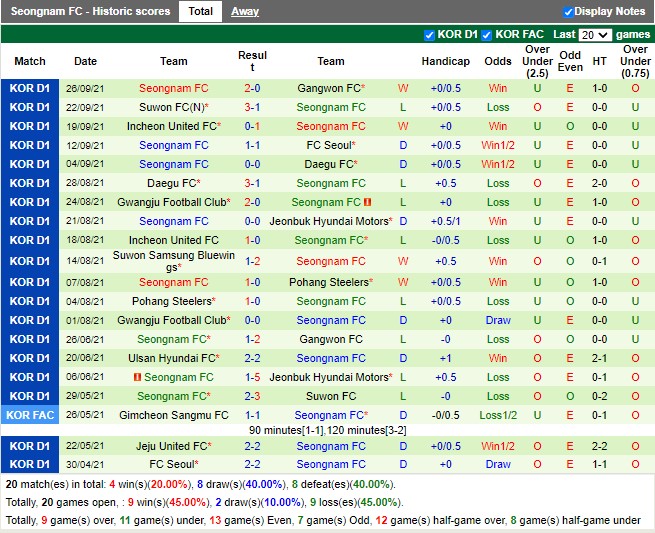Open the 2-3 result against Suwon FC
This screenshot has height=533, width=655.
coord(252,396)
